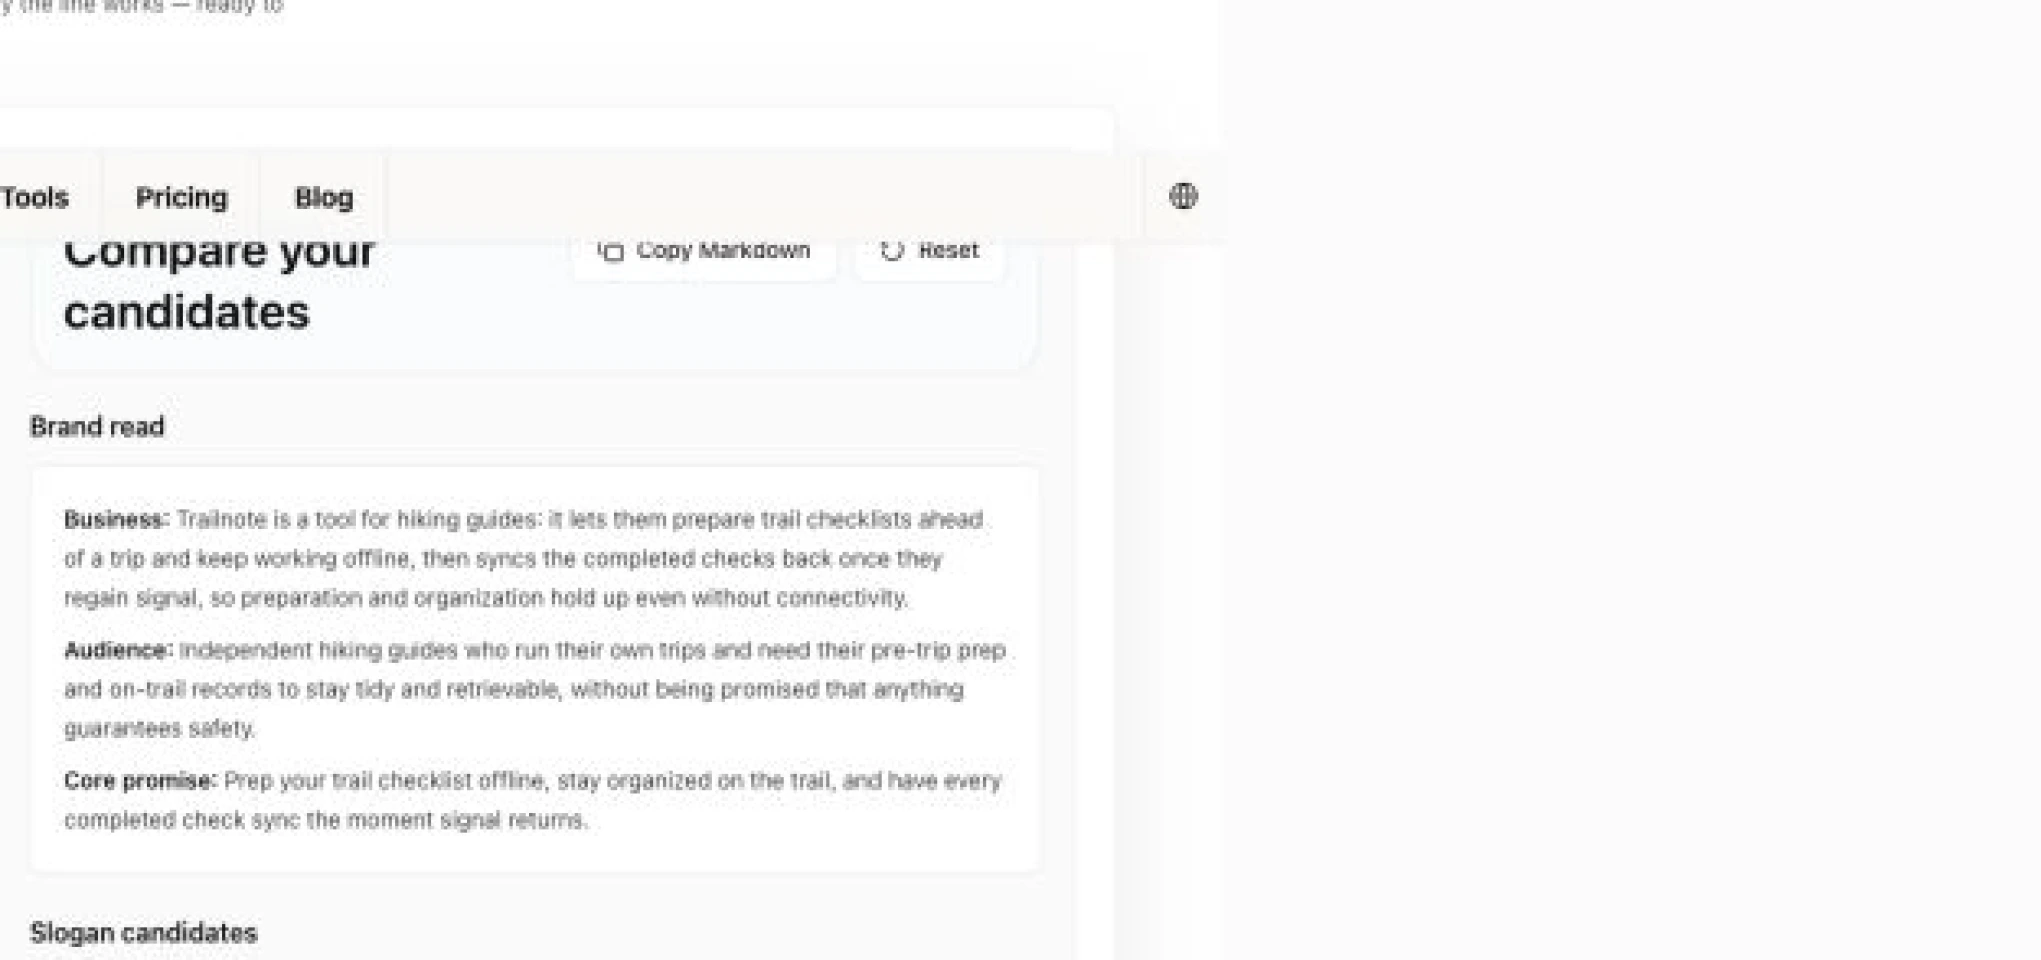Click the Prep your trail checklist promise text
Image resolution: width=2041 pixels, height=960 pixels.
tap(532, 800)
